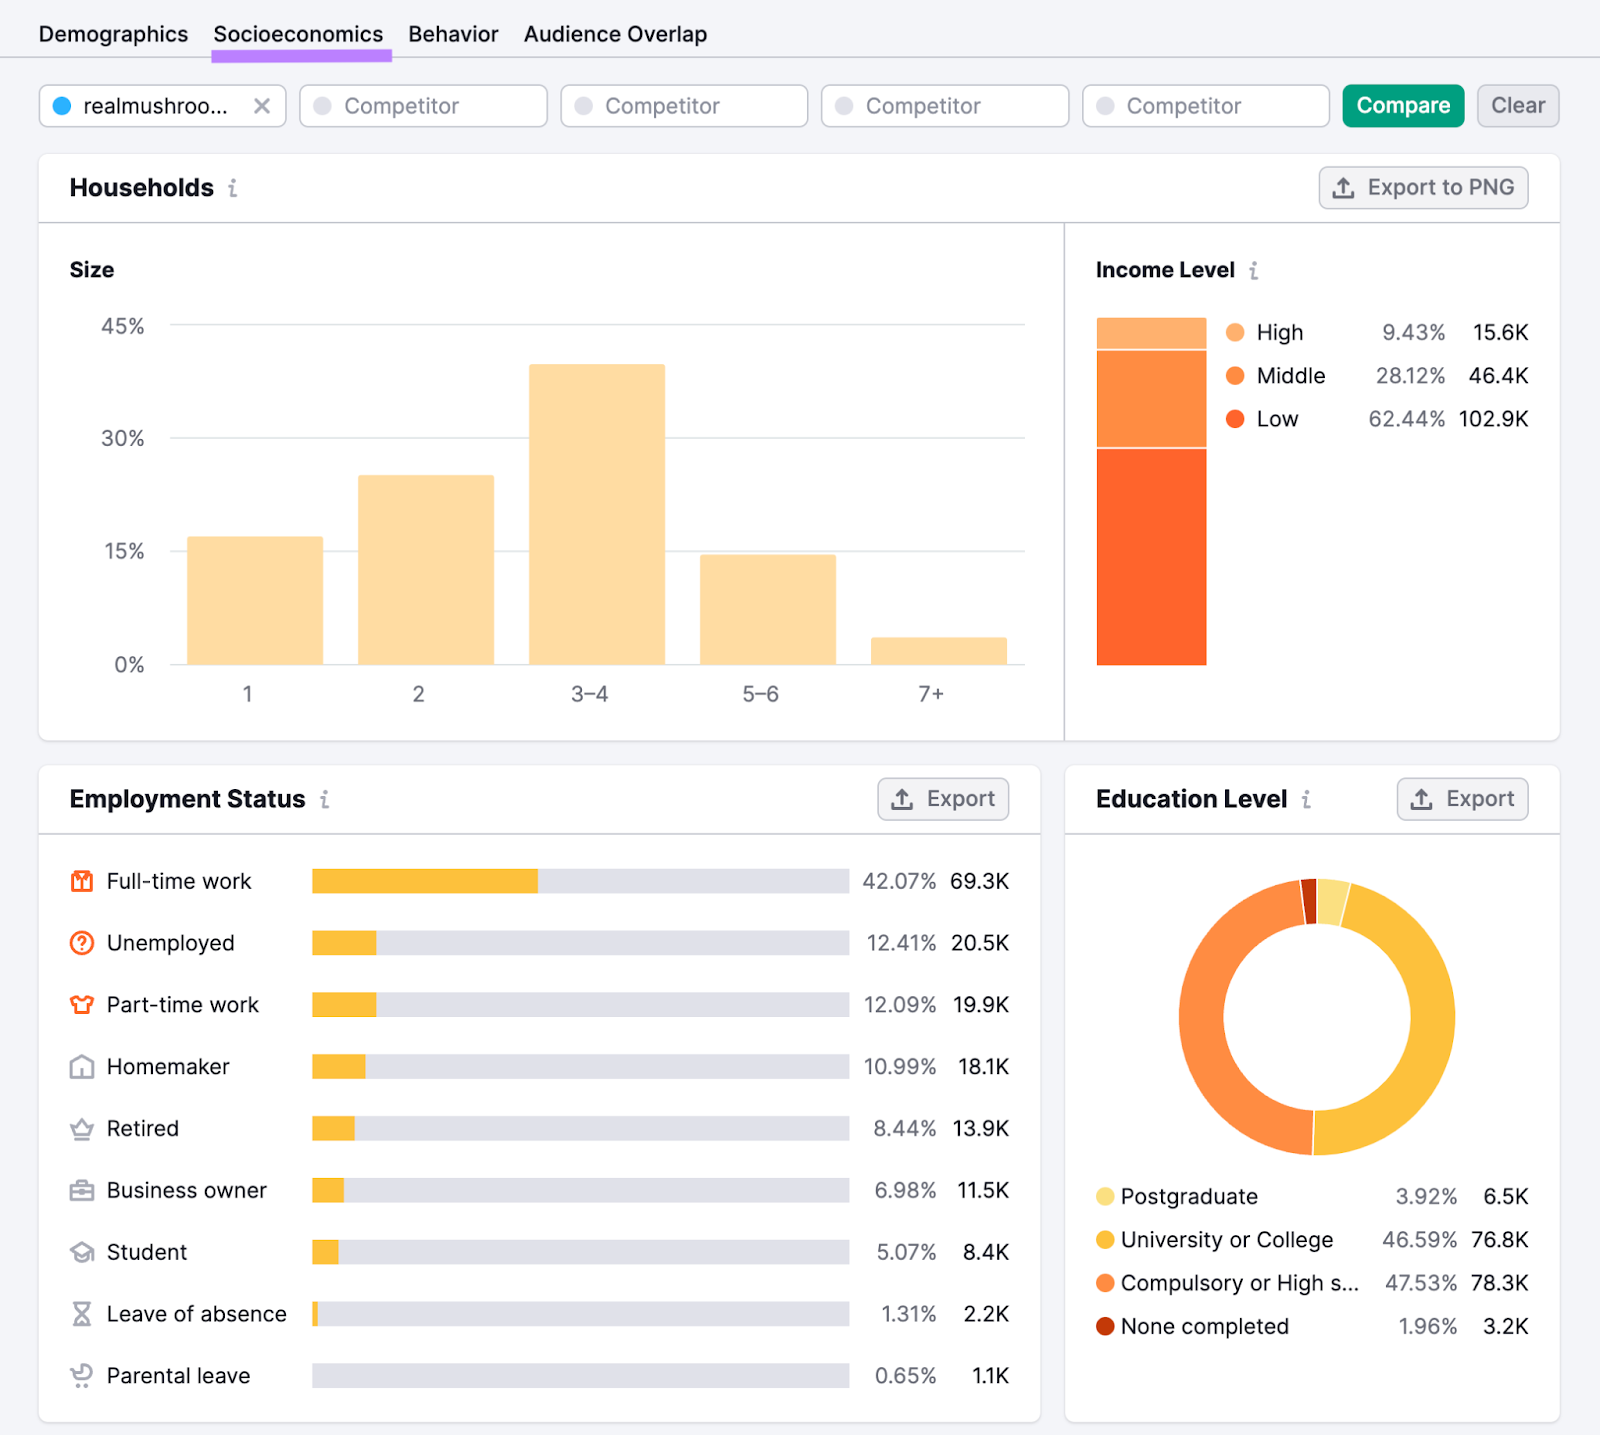This screenshot has width=1600, height=1435.
Task: Click the realmushroo... domain input field
Action: (x=163, y=106)
